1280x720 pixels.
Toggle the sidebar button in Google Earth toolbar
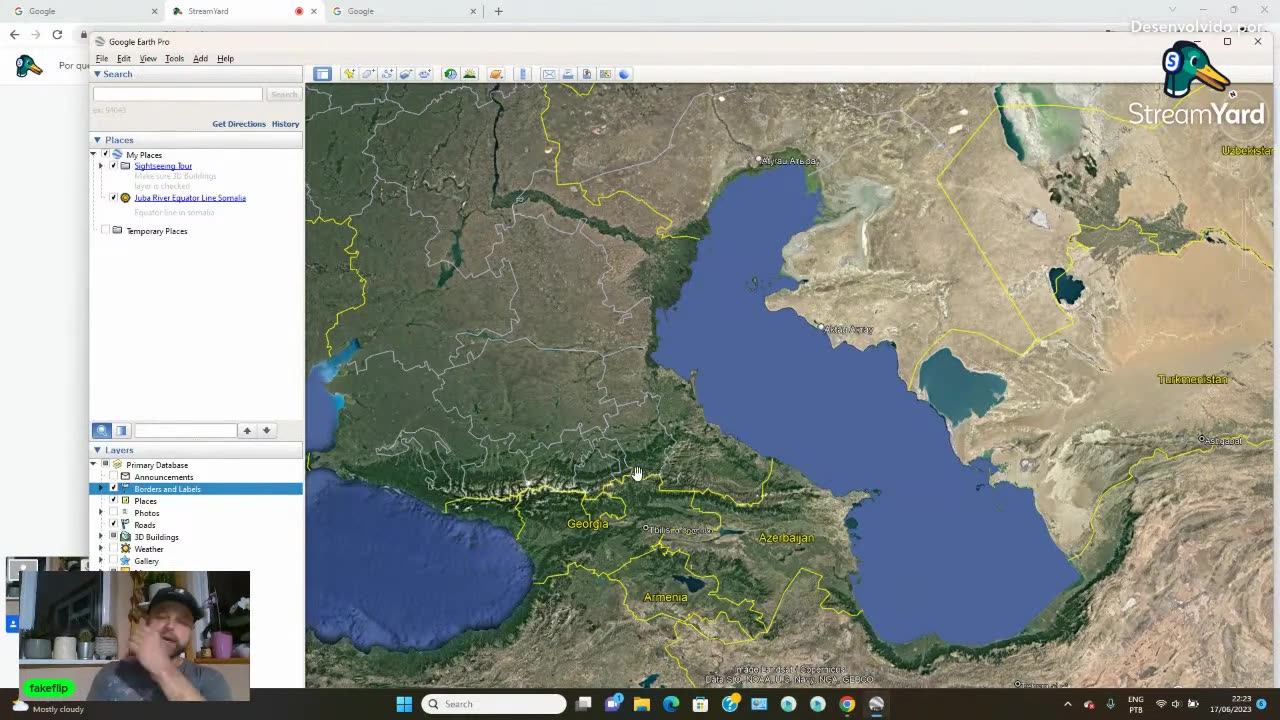(322, 74)
